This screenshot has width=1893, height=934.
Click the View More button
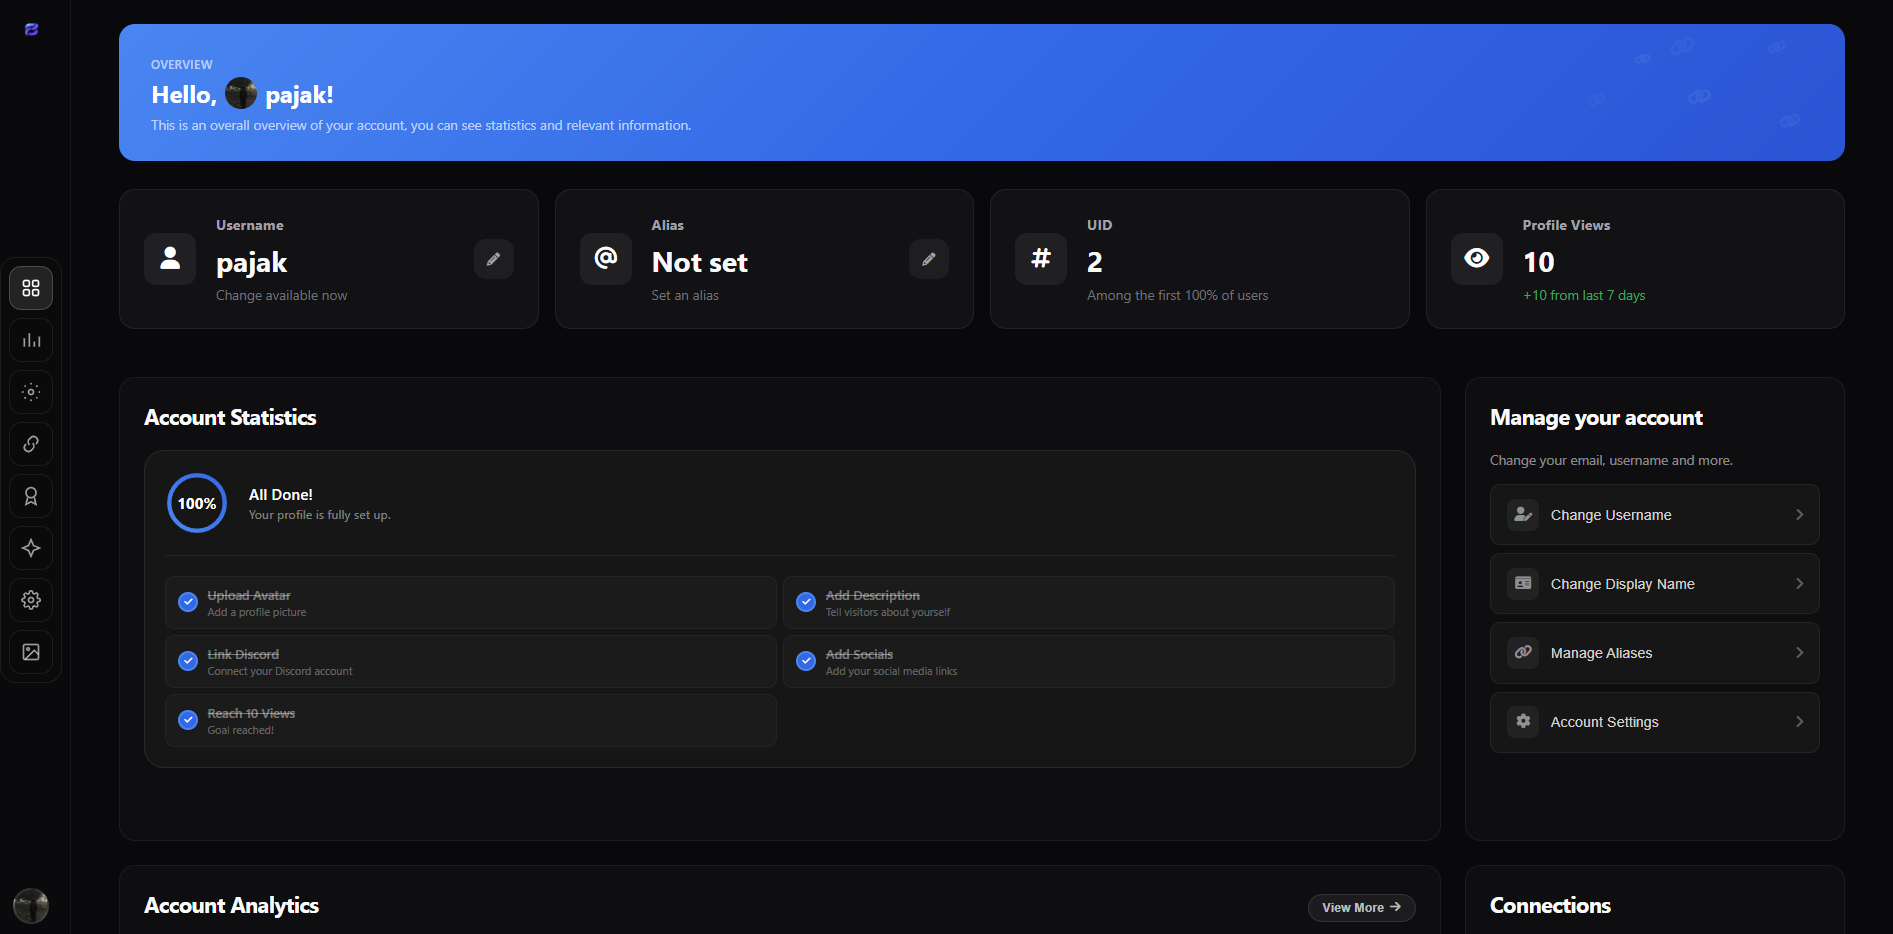tap(1361, 907)
